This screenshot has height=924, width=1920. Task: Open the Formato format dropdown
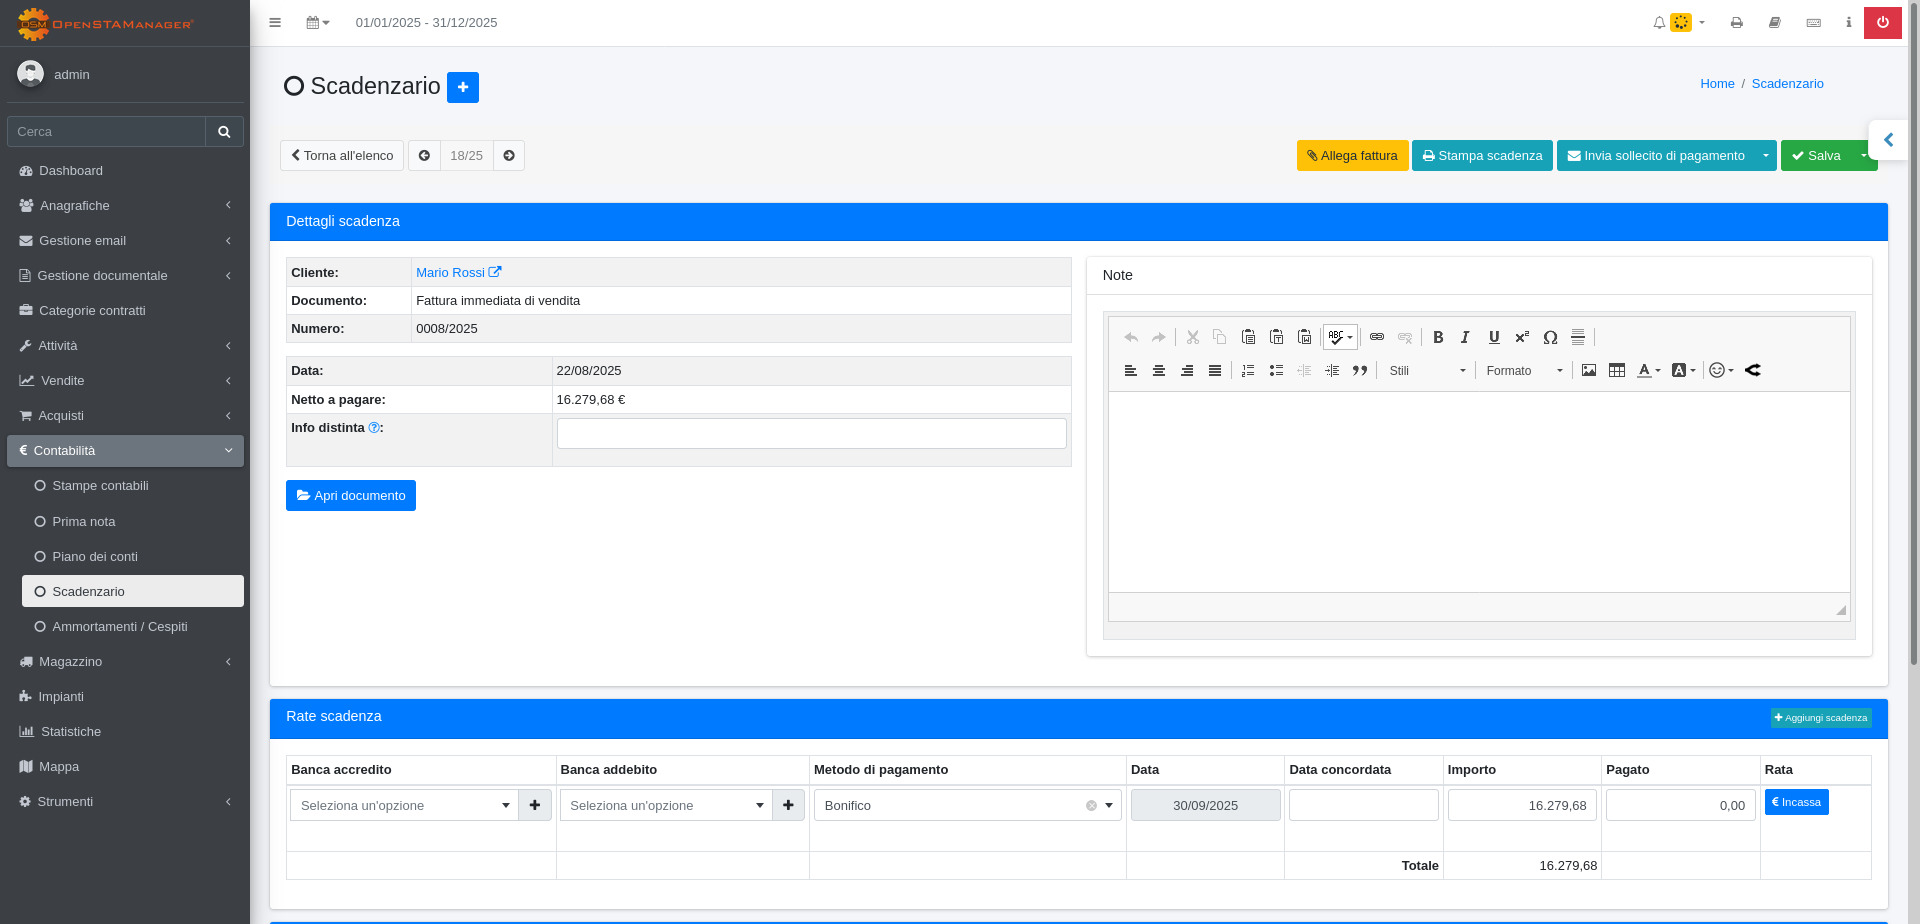1524,370
